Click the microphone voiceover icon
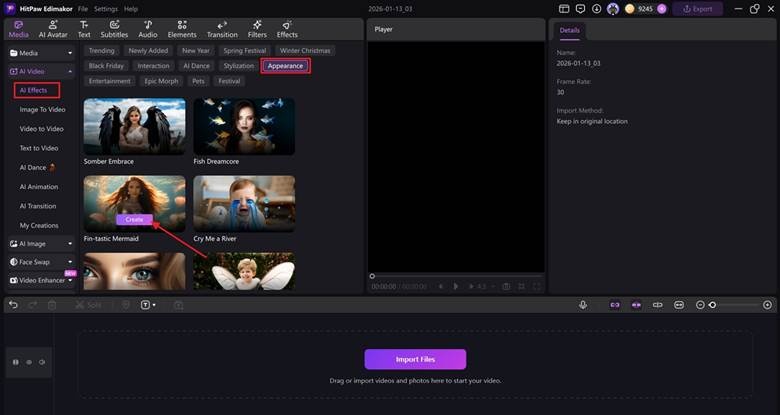Viewport: 780px width, 415px height. tap(583, 304)
